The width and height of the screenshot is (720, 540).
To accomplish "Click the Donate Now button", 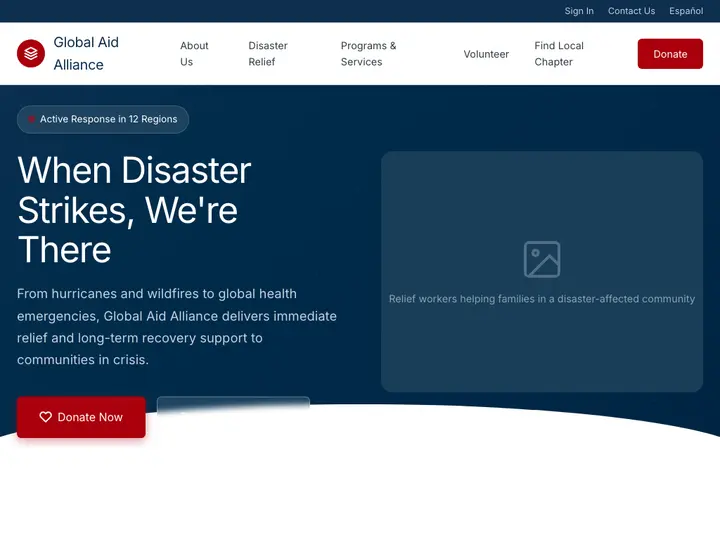I will pyautogui.click(x=81, y=417).
